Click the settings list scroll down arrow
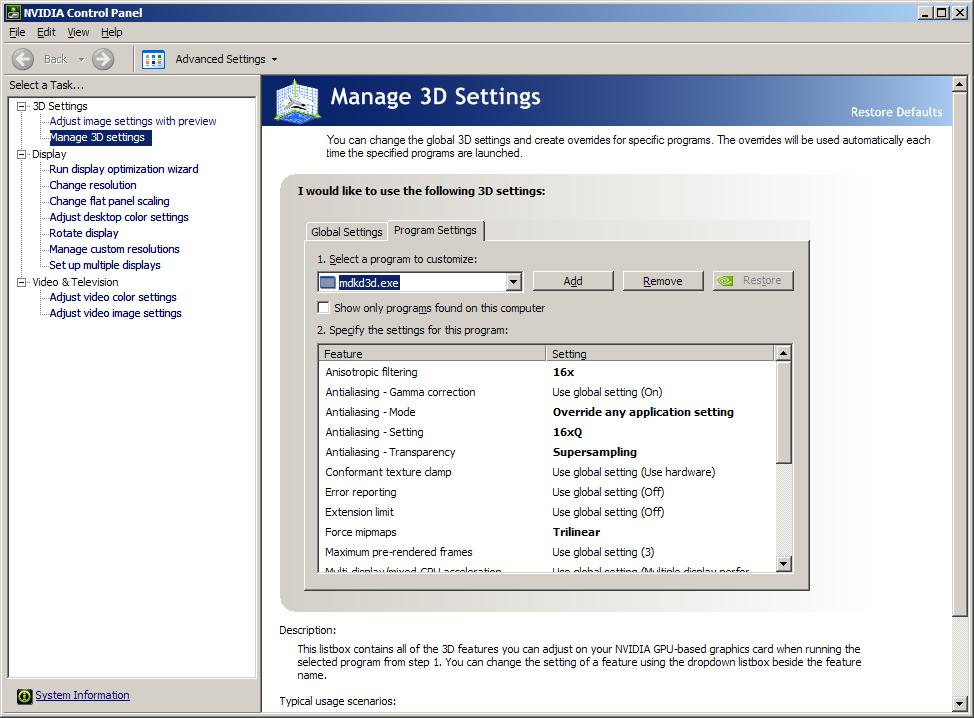 (x=783, y=564)
